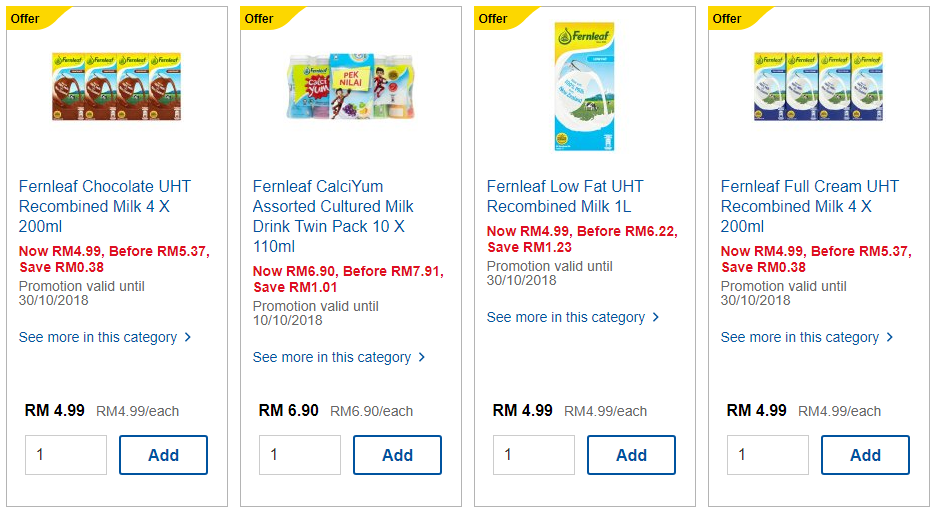Add Fernleaf Full Cream UHT milk to basket
Viewport: 941px width, 513px height.
click(865, 455)
